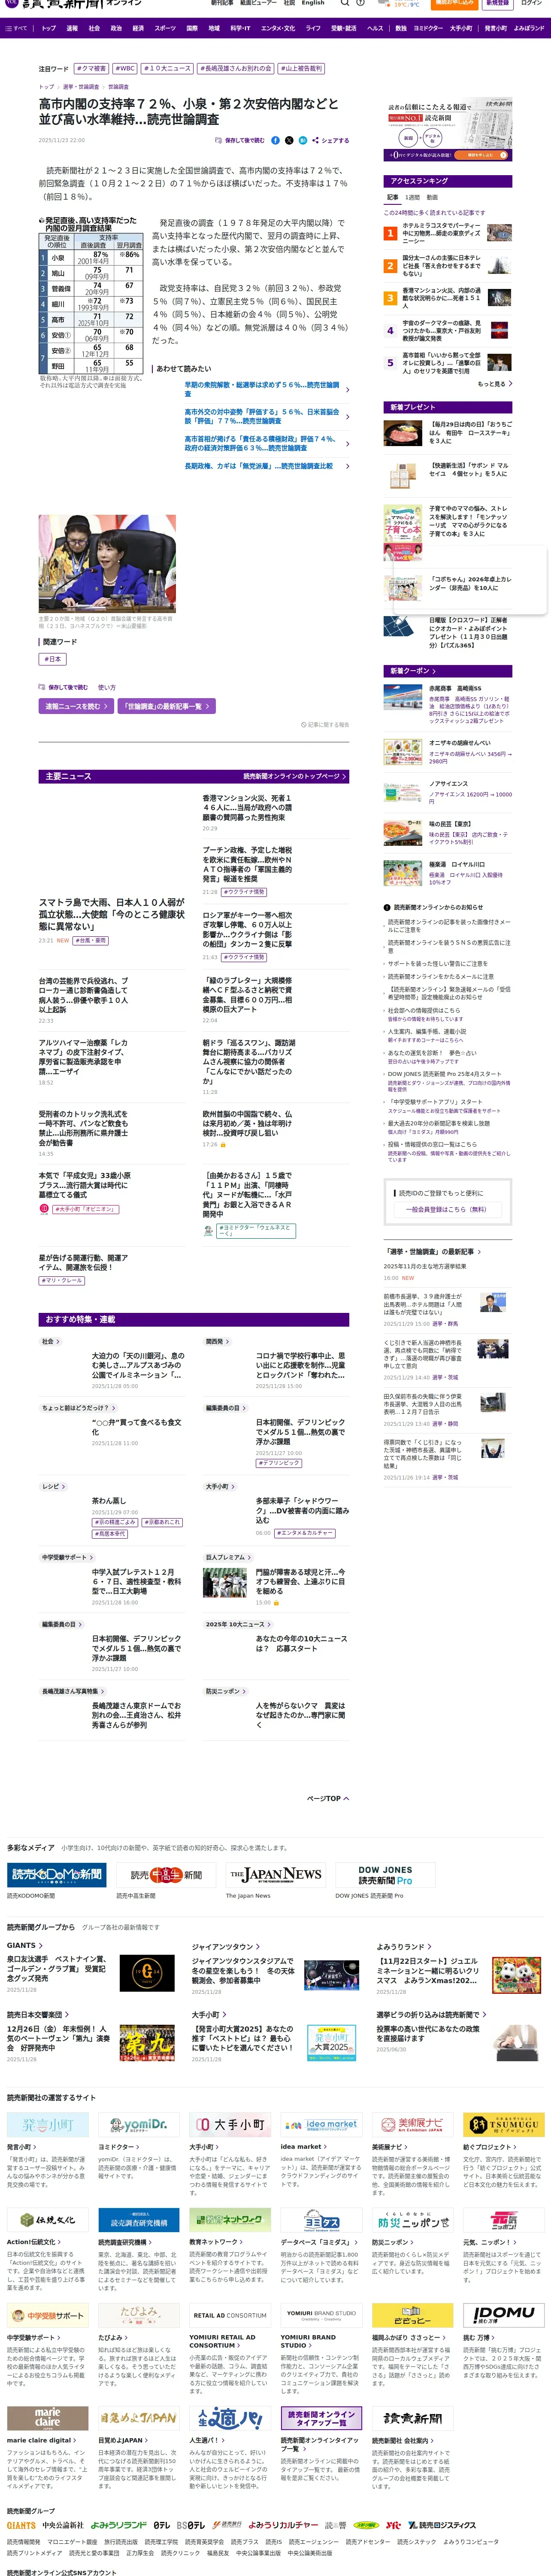The image size is (551, 2576).
Task: Open the たびよみ logo
Action: click(139, 2315)
